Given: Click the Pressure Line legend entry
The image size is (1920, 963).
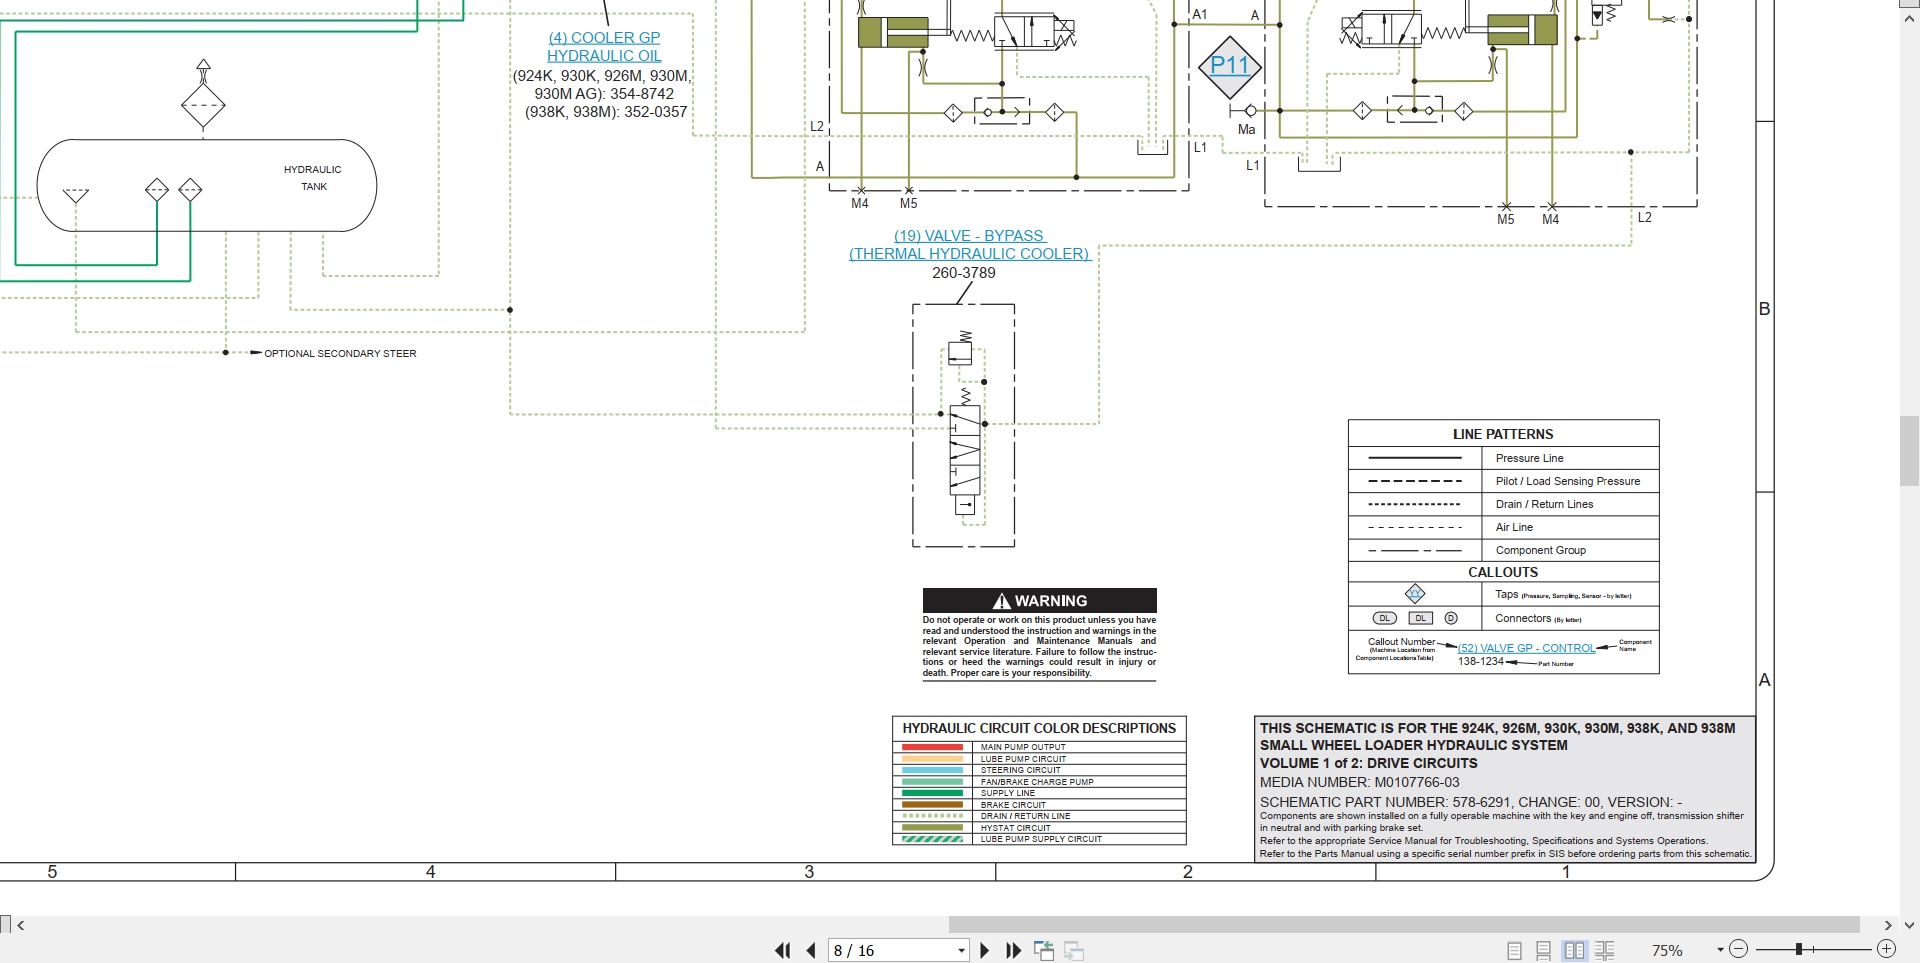Looking at the screenshot, I should [x=1529, y=458].
